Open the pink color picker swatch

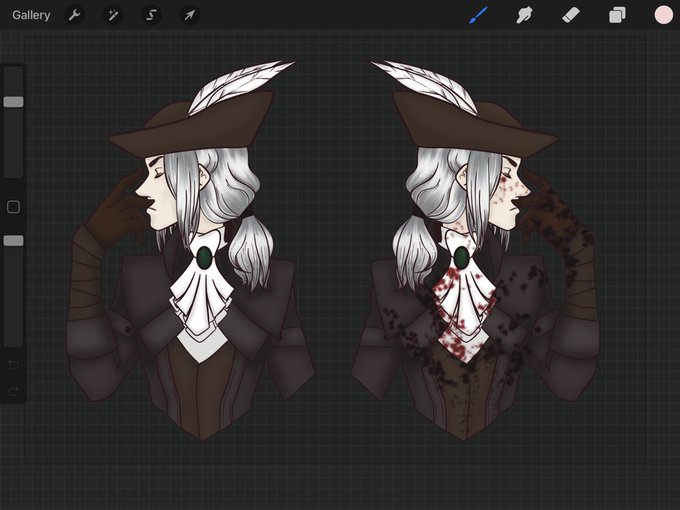664,15
